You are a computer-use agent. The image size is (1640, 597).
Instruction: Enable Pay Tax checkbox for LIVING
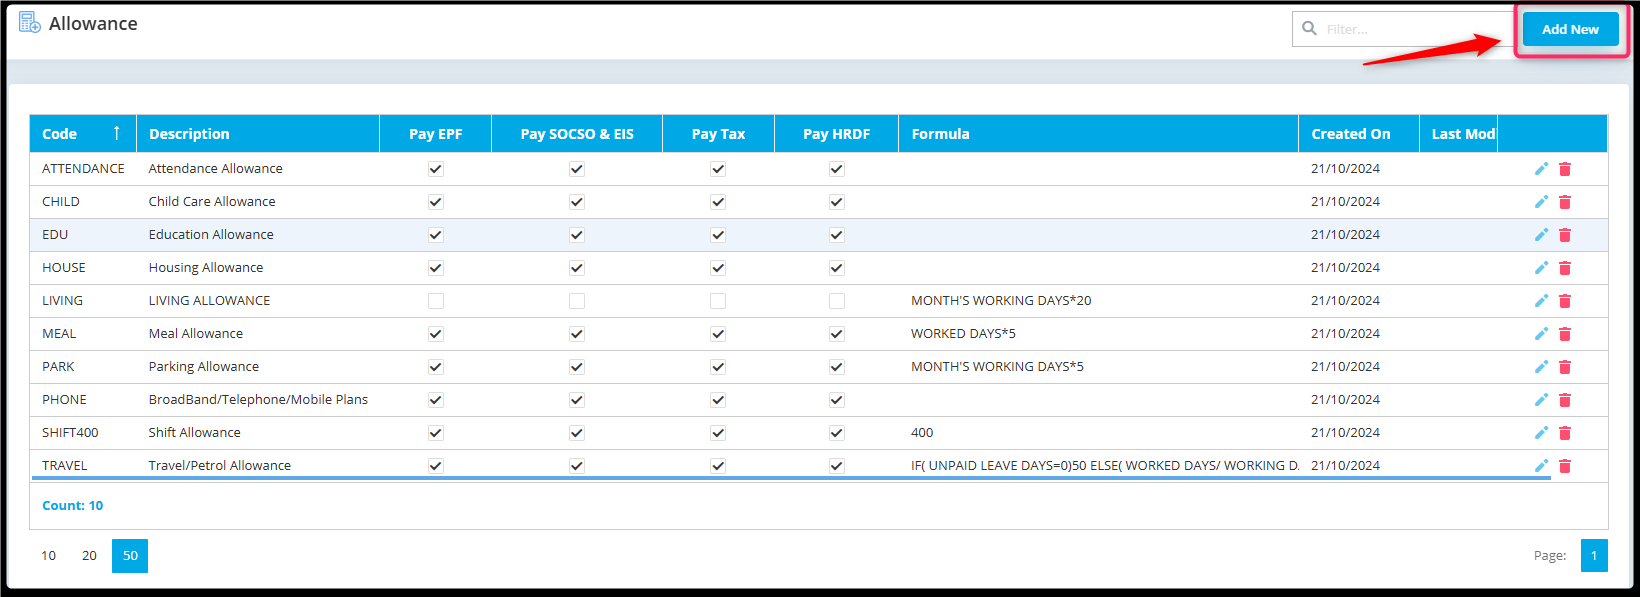(718, 301)
